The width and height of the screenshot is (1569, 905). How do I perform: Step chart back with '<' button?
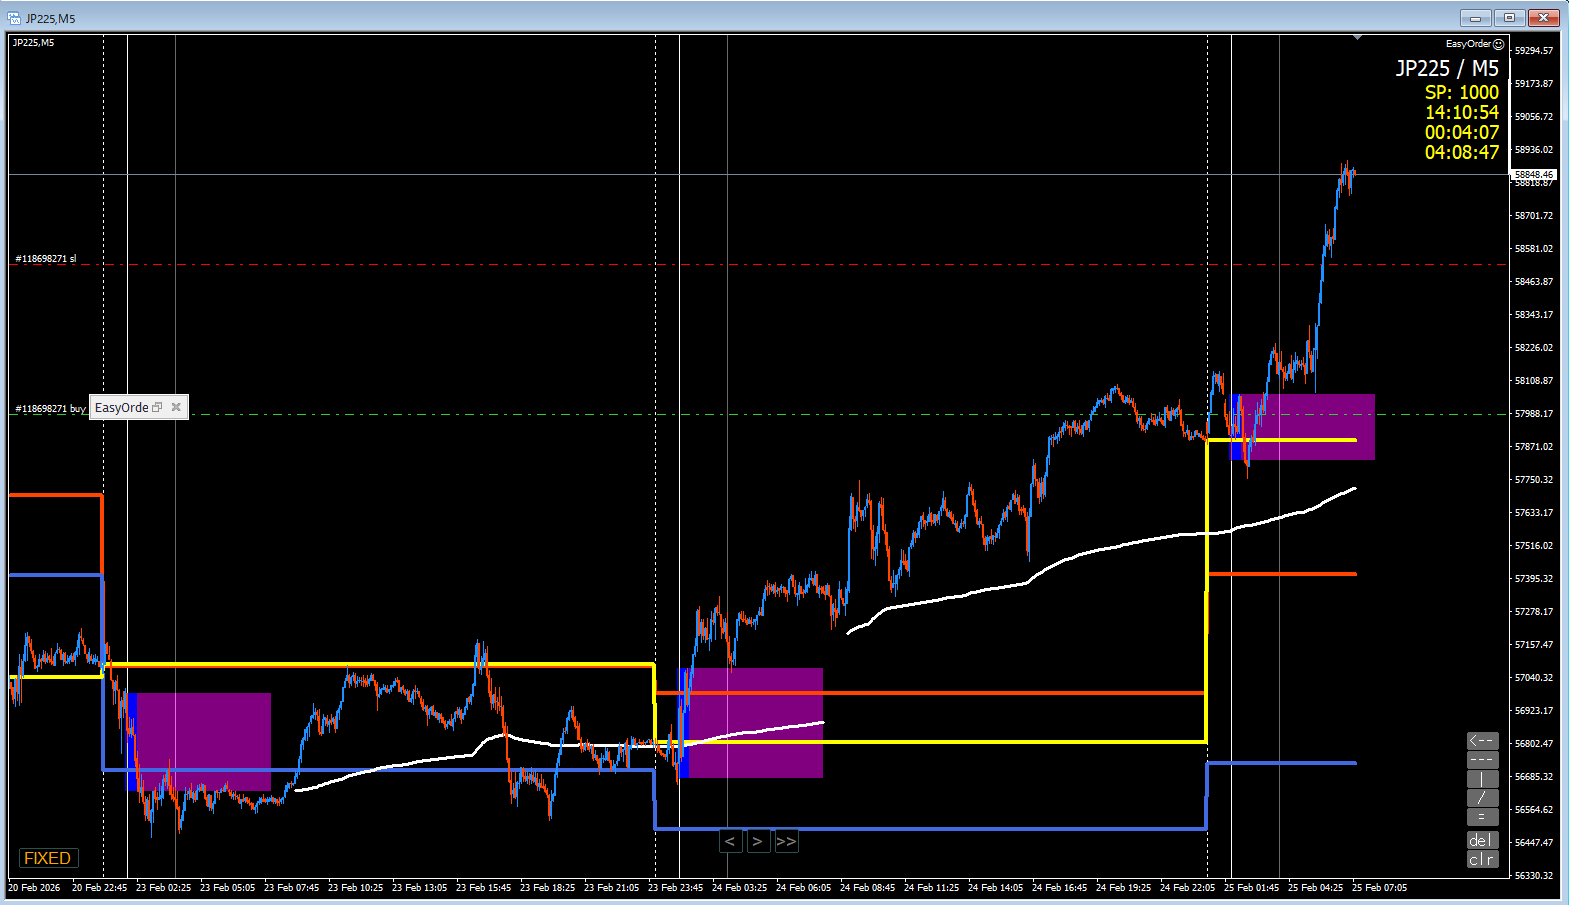click(730, 842)
